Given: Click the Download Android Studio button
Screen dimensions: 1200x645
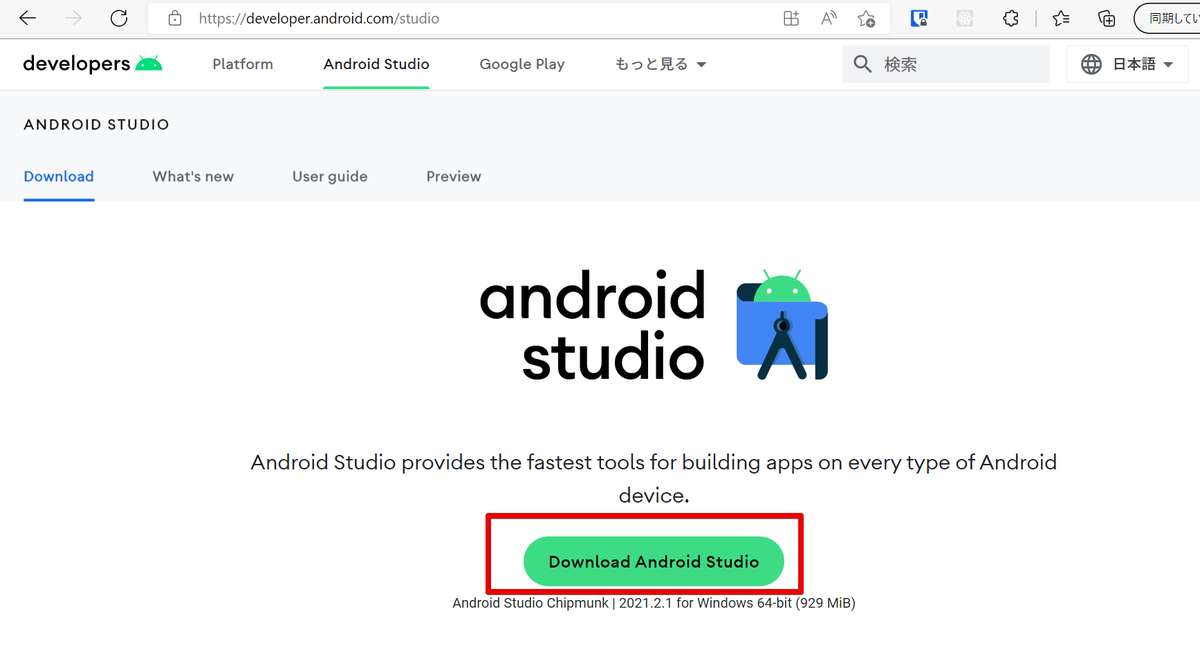Looking at the screenshot, I should click(654, 562).
